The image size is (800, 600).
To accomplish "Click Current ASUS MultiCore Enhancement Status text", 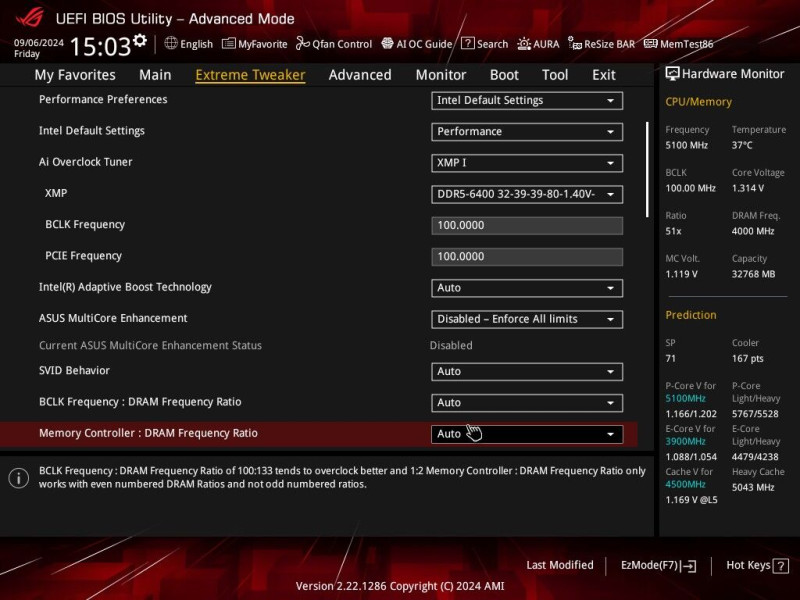I will (x=151, y=345).
